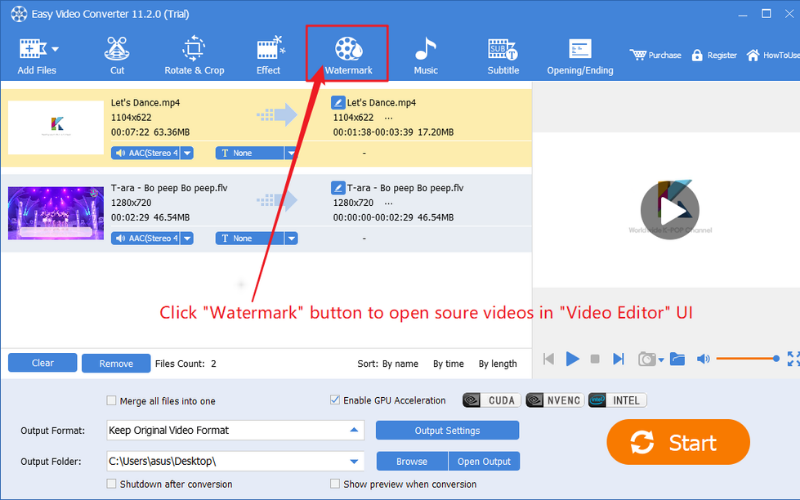
Task: Open the HowToUse home link
Action: click(772, 55)
